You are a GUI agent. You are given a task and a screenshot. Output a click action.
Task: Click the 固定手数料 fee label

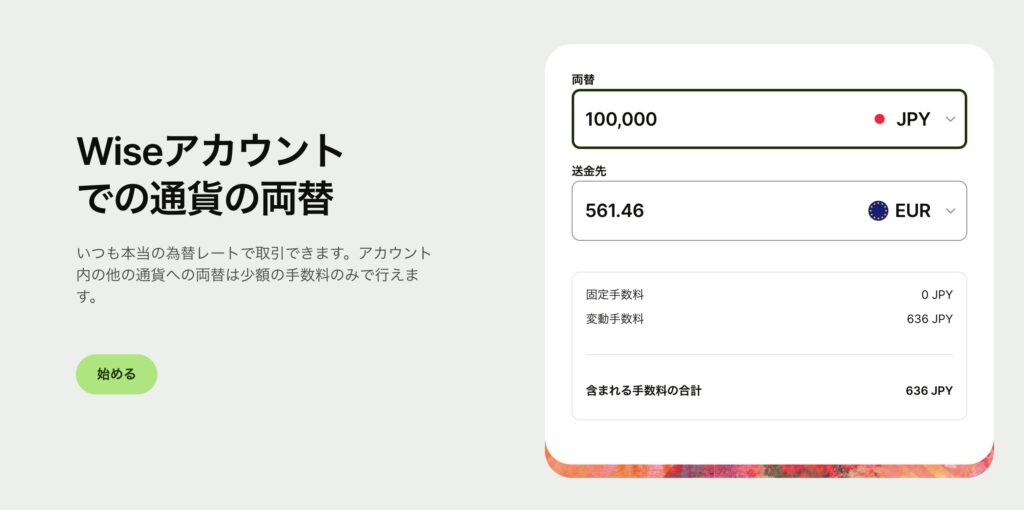[x=615, y=295]
